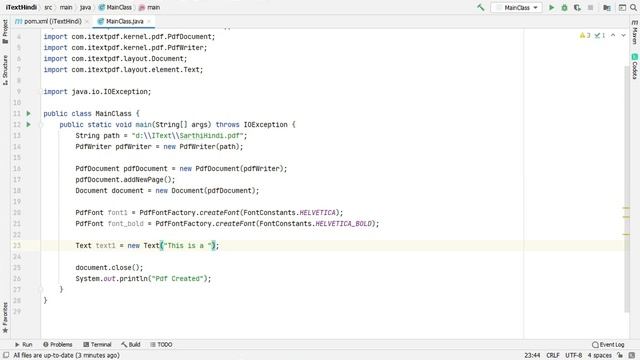
Task: Run MainClass with the green play button
Action: (x=551, y=7)
